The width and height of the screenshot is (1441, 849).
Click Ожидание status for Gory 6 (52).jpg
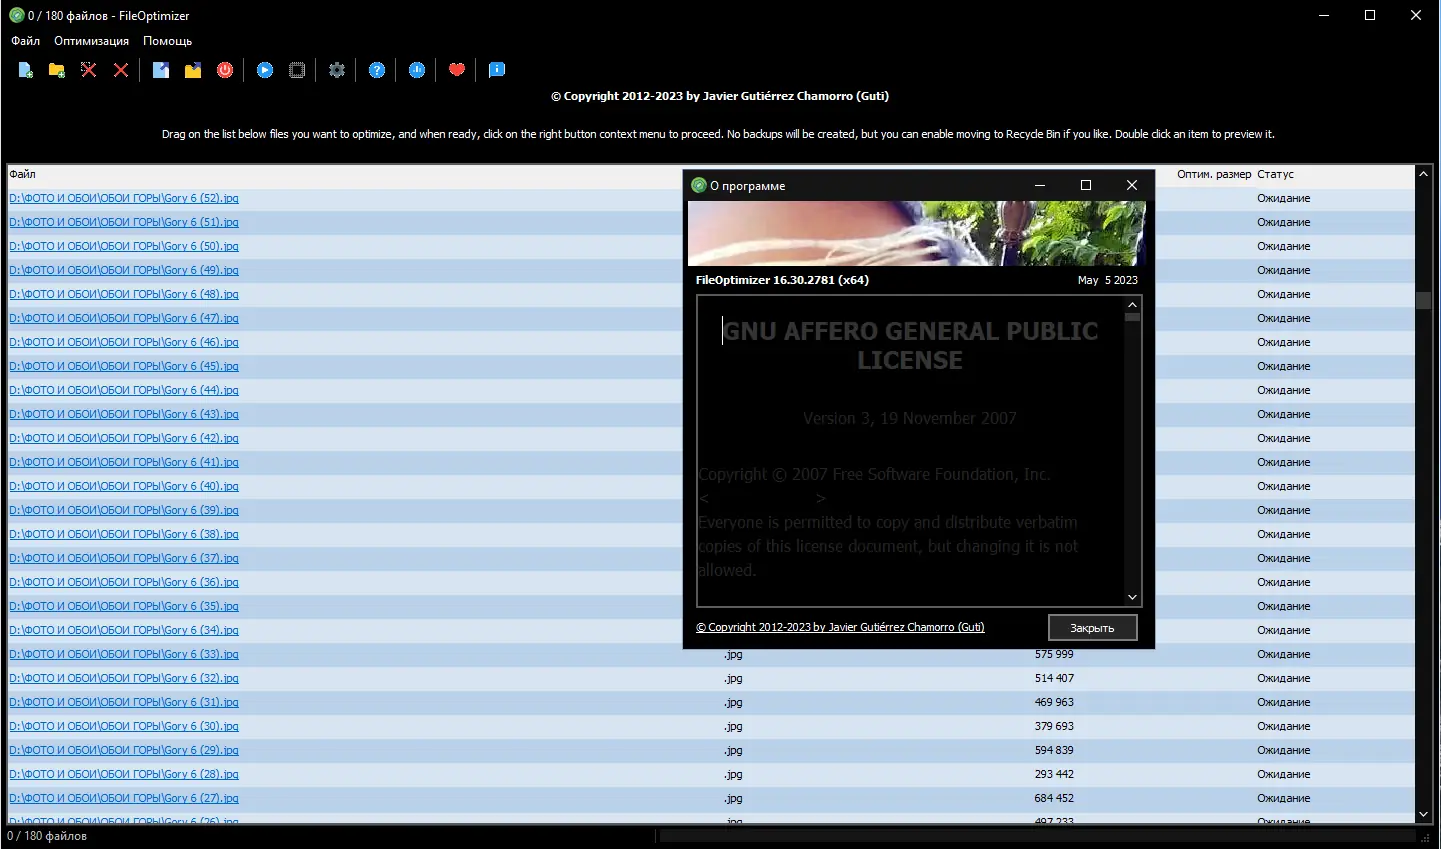[x=1283, y=198]
